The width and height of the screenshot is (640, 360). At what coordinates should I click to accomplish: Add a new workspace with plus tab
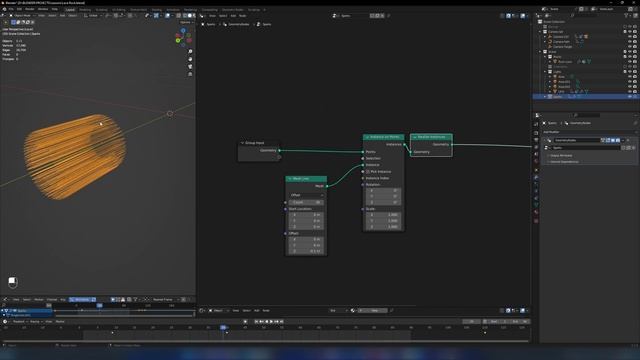[264, 9]
